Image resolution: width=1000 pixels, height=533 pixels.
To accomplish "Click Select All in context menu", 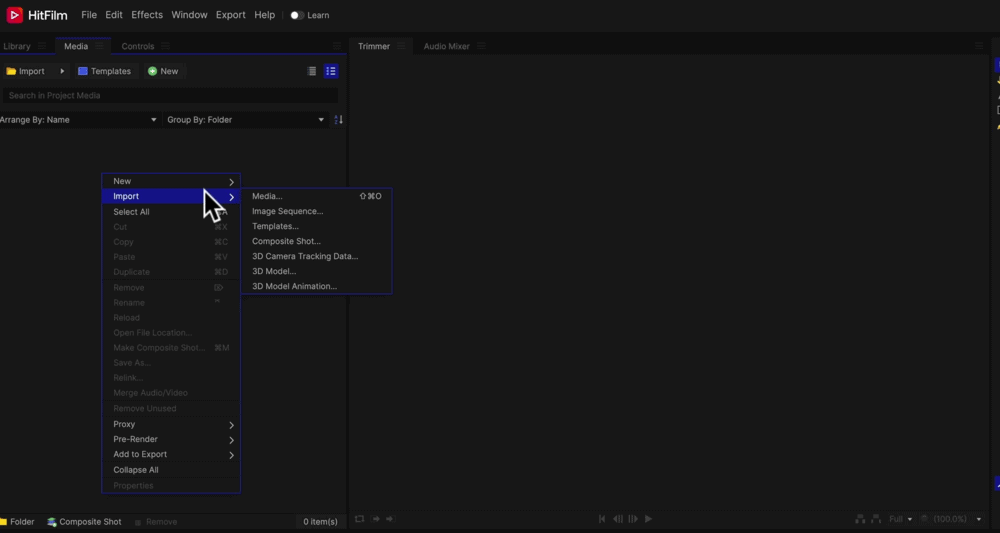I will point(171,212).
